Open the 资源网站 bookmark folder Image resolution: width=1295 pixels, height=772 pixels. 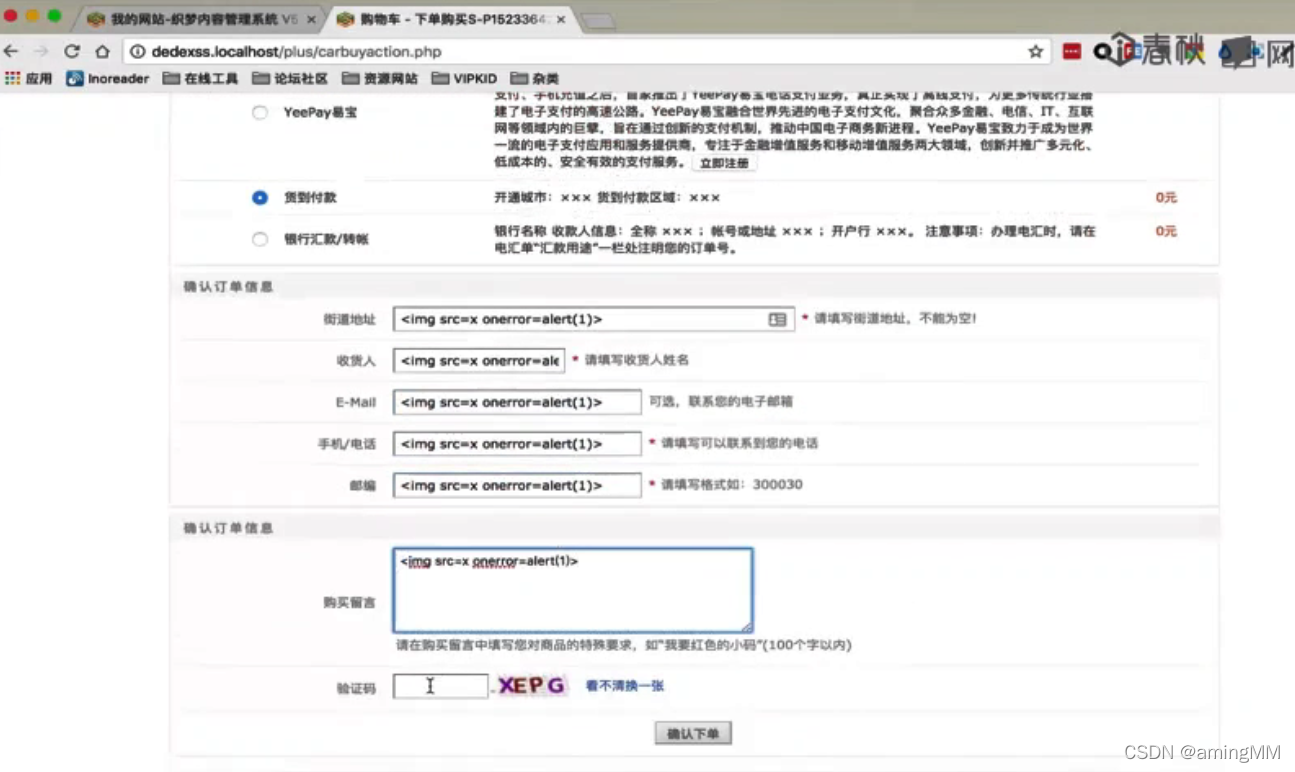click(x=380, y=78)
